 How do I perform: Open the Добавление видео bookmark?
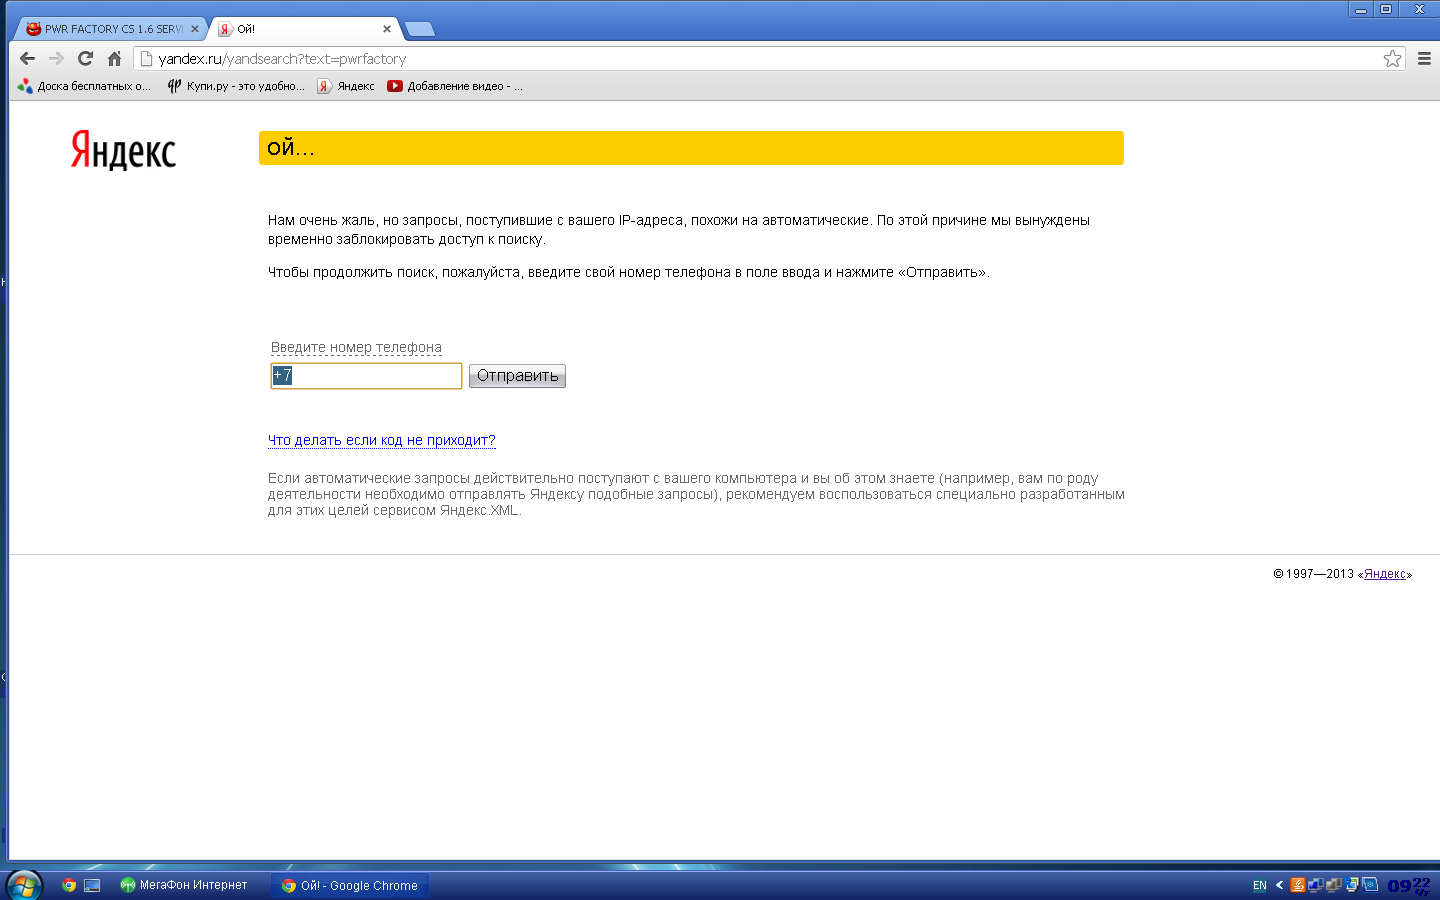pos(455,86)
